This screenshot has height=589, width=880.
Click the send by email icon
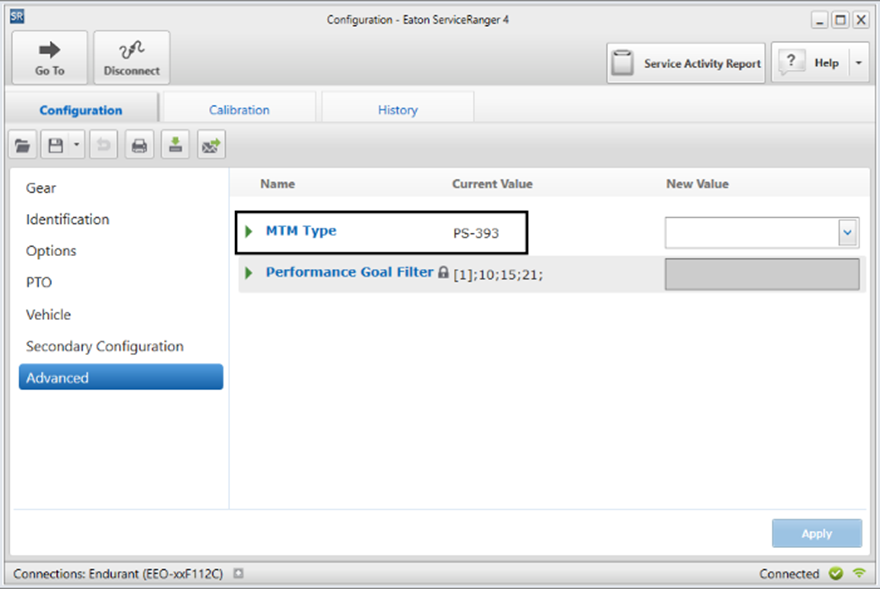click(210, 146)
